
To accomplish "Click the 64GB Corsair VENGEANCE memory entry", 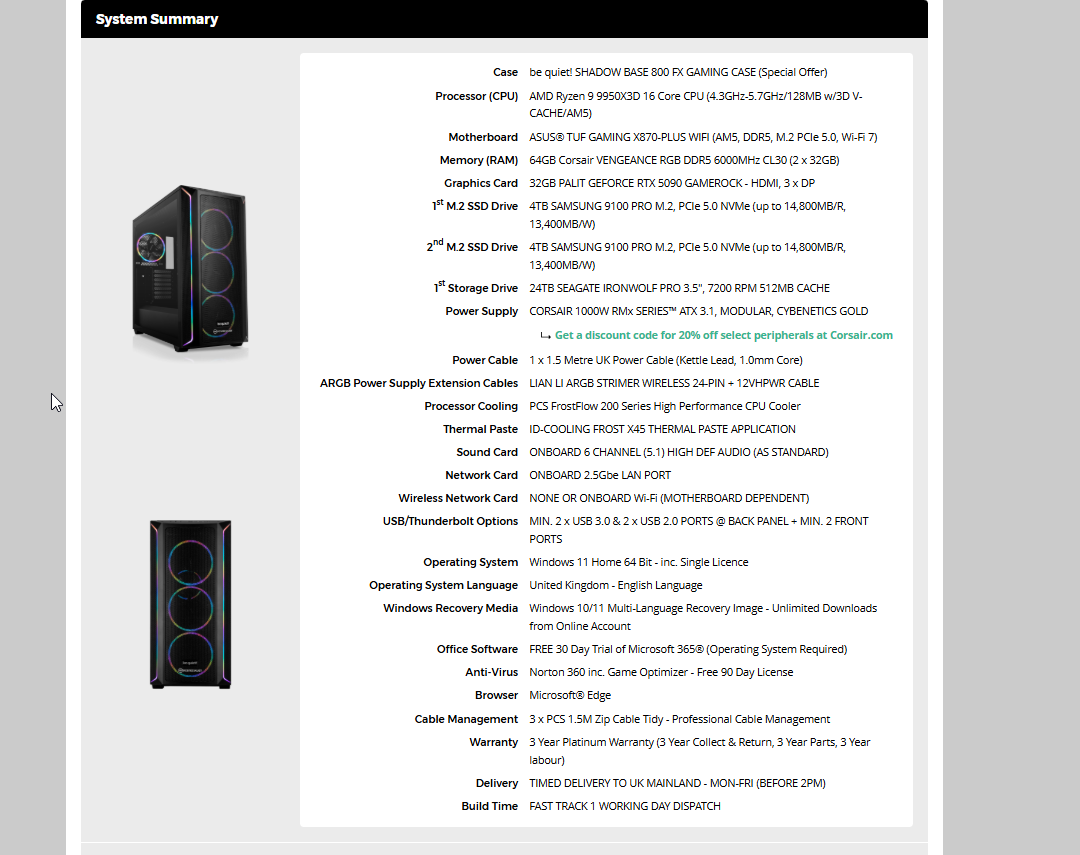I will (684, 160).
